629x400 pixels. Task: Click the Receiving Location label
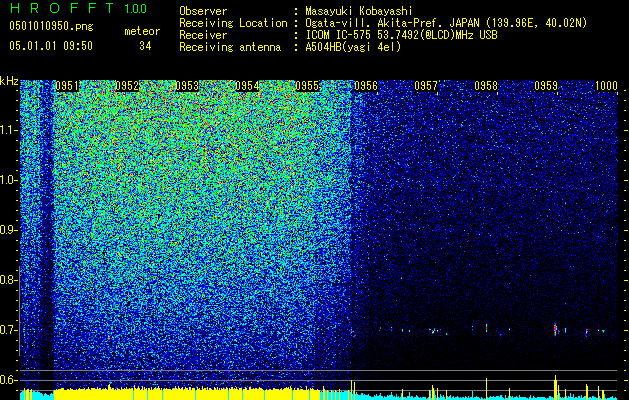(233, 23)
